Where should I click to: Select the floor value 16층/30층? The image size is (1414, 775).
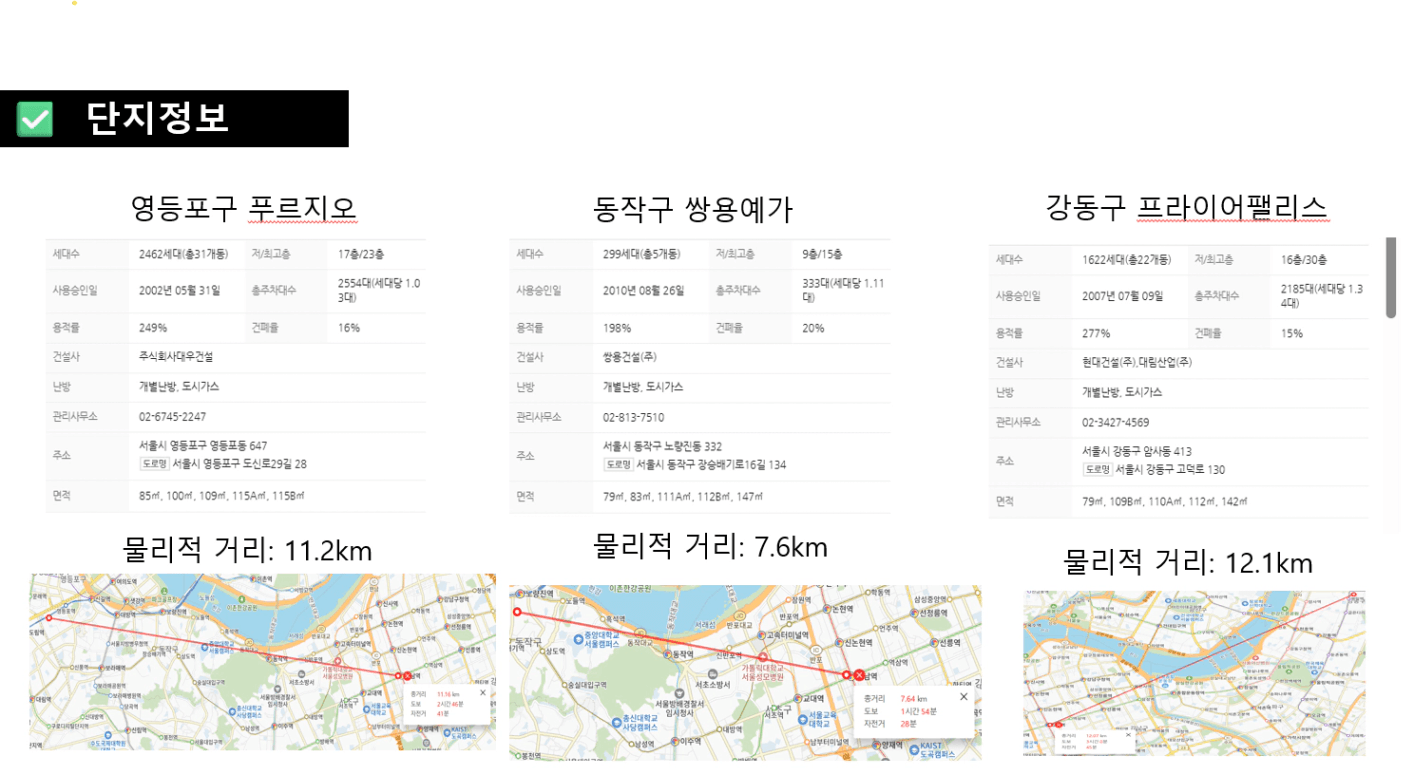pyautogui.click(x=1305, y=260)
